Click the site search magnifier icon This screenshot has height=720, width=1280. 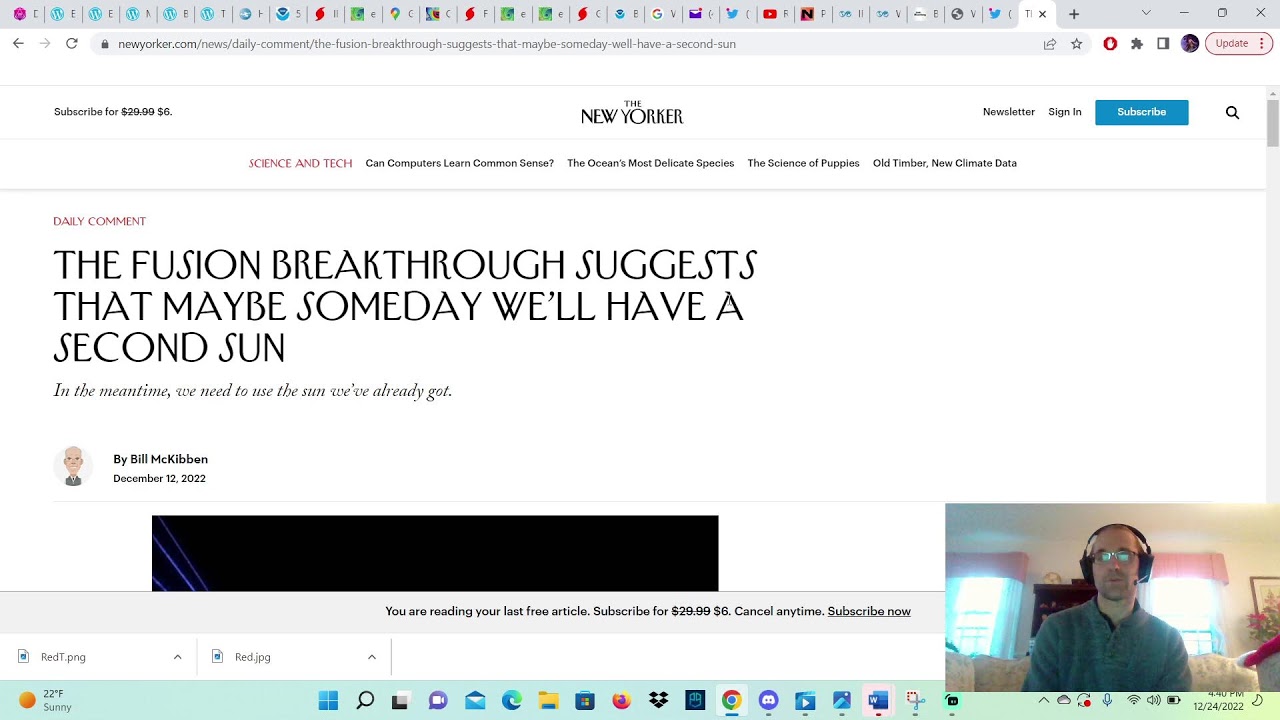(1232, 113)
